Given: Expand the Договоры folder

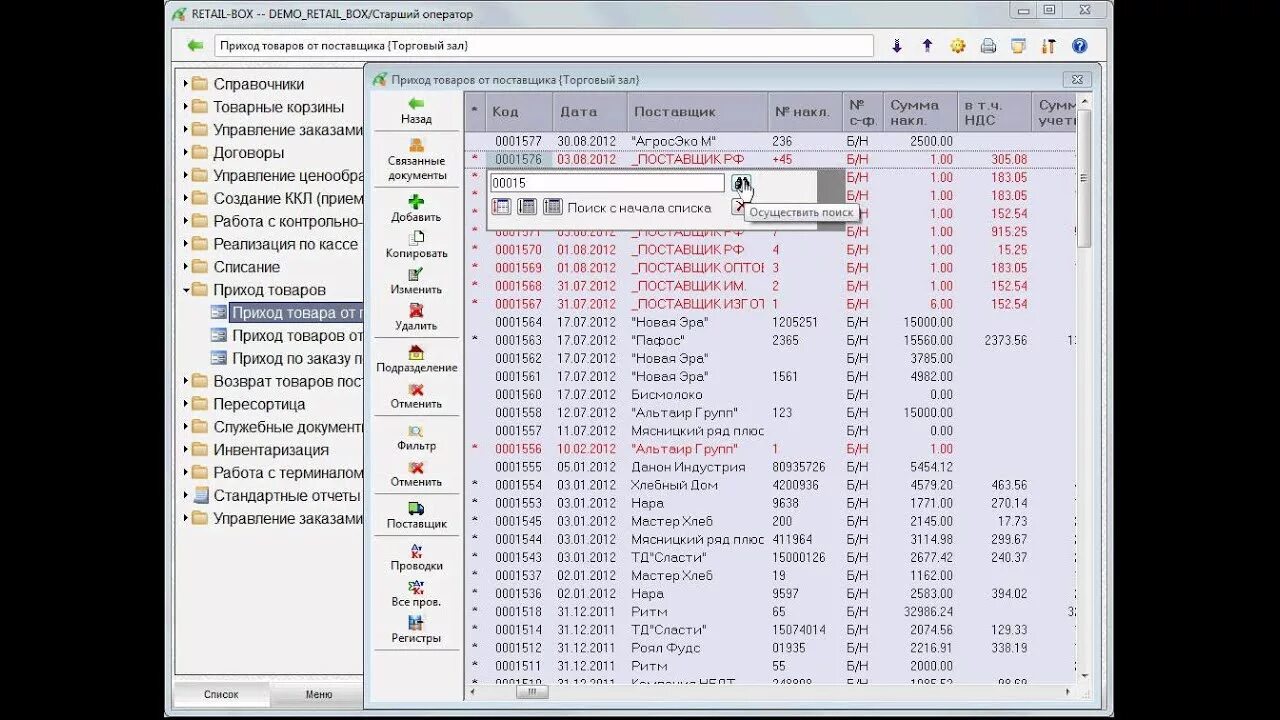Looking at the screenshot, I should coord(186,153).
